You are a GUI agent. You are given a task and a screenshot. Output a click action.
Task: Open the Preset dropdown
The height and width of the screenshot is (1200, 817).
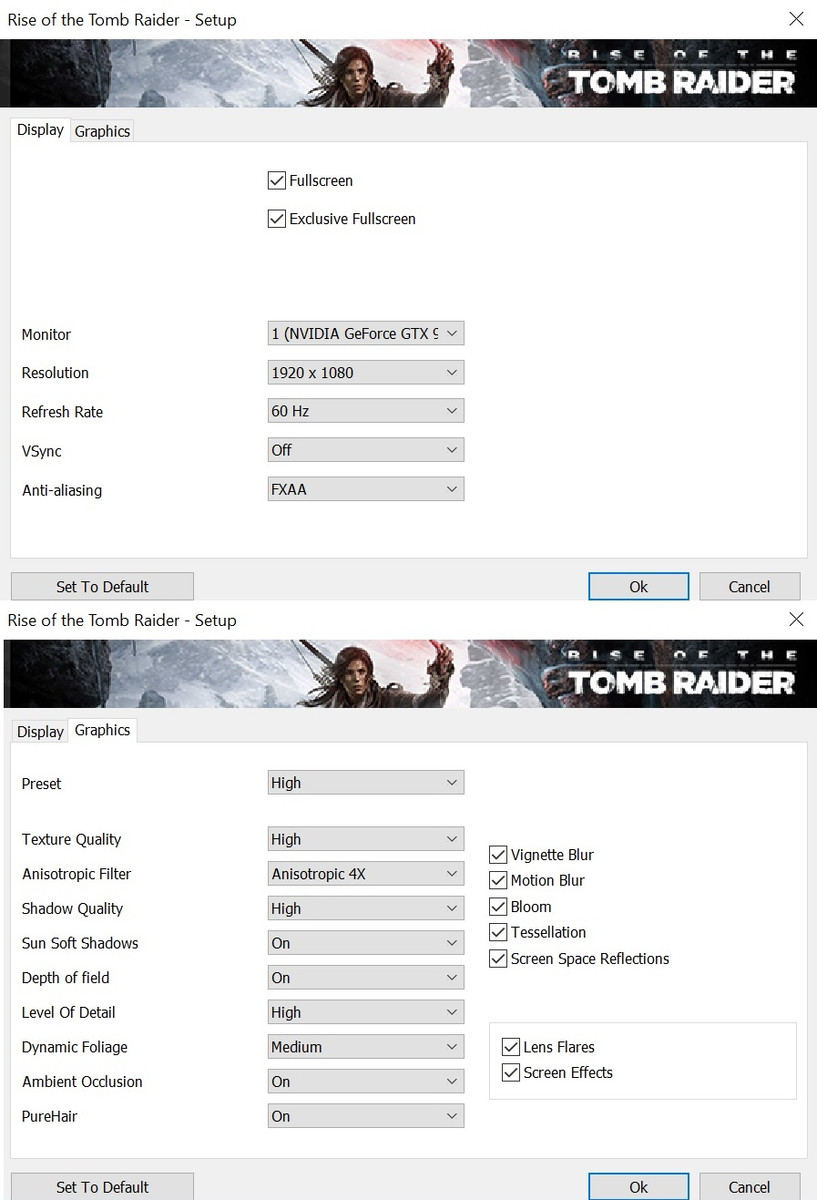click(x=366, y=783)
